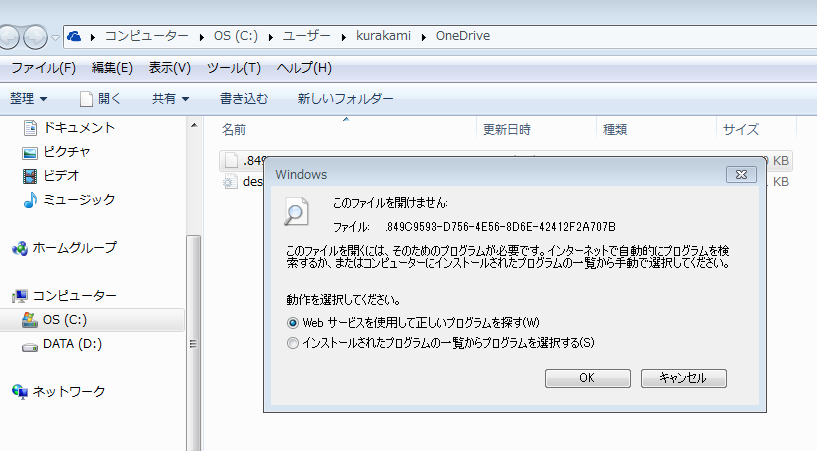Select Web サービス search radio option
817x451 pixels.
click(x=293, y=323)
